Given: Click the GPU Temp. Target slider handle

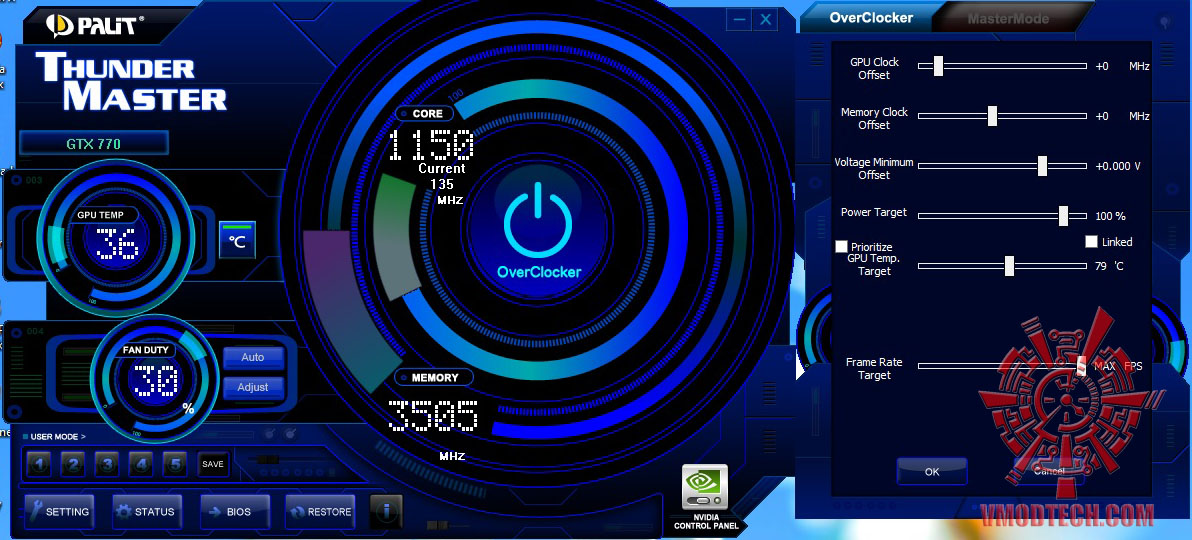Looking at the screenshot, I should point(1010,265).
